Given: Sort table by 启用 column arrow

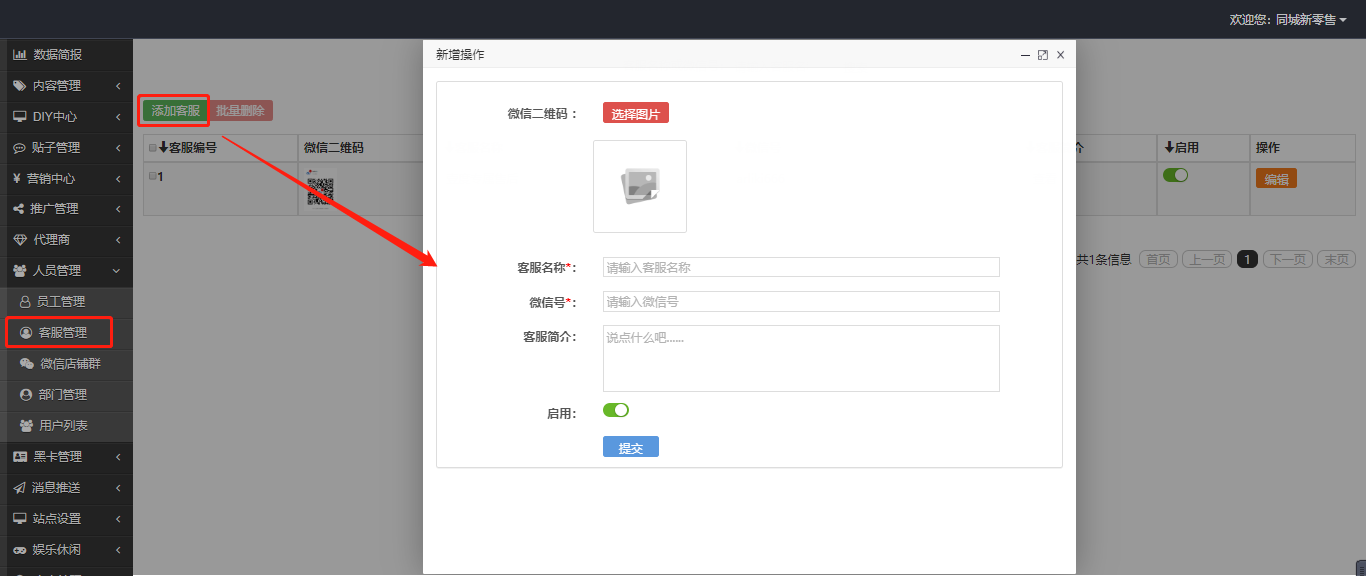Looking at the screenshot, I should (1170, 148).
